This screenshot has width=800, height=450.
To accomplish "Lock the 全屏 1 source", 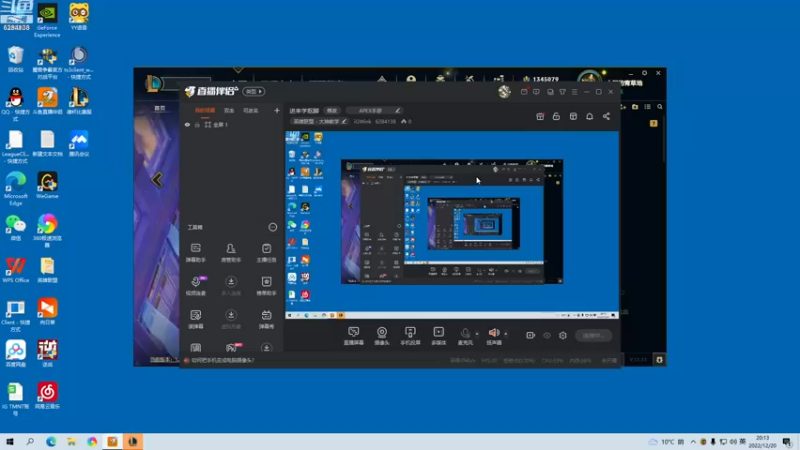I will coord(197,124).
